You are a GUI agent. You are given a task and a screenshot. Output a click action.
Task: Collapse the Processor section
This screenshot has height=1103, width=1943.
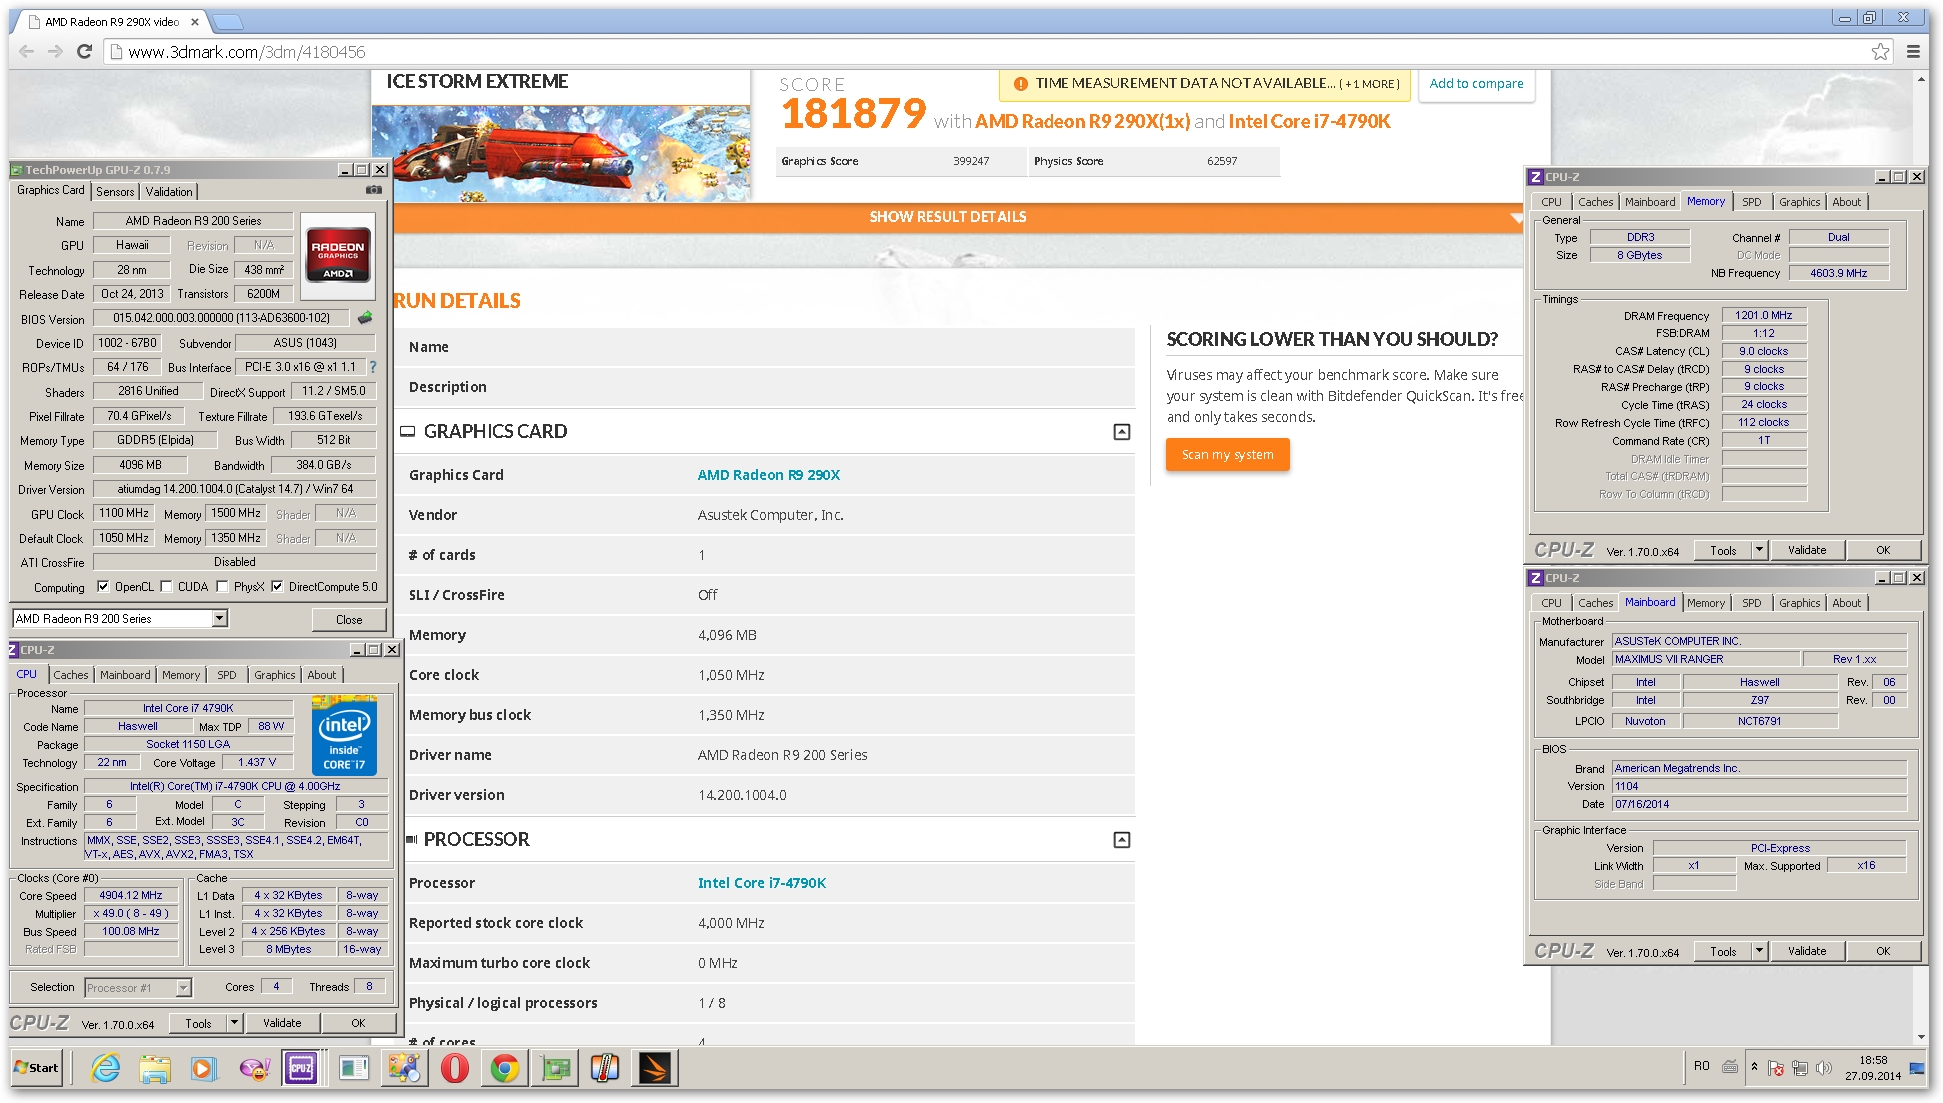click(x=1122, y=840)
